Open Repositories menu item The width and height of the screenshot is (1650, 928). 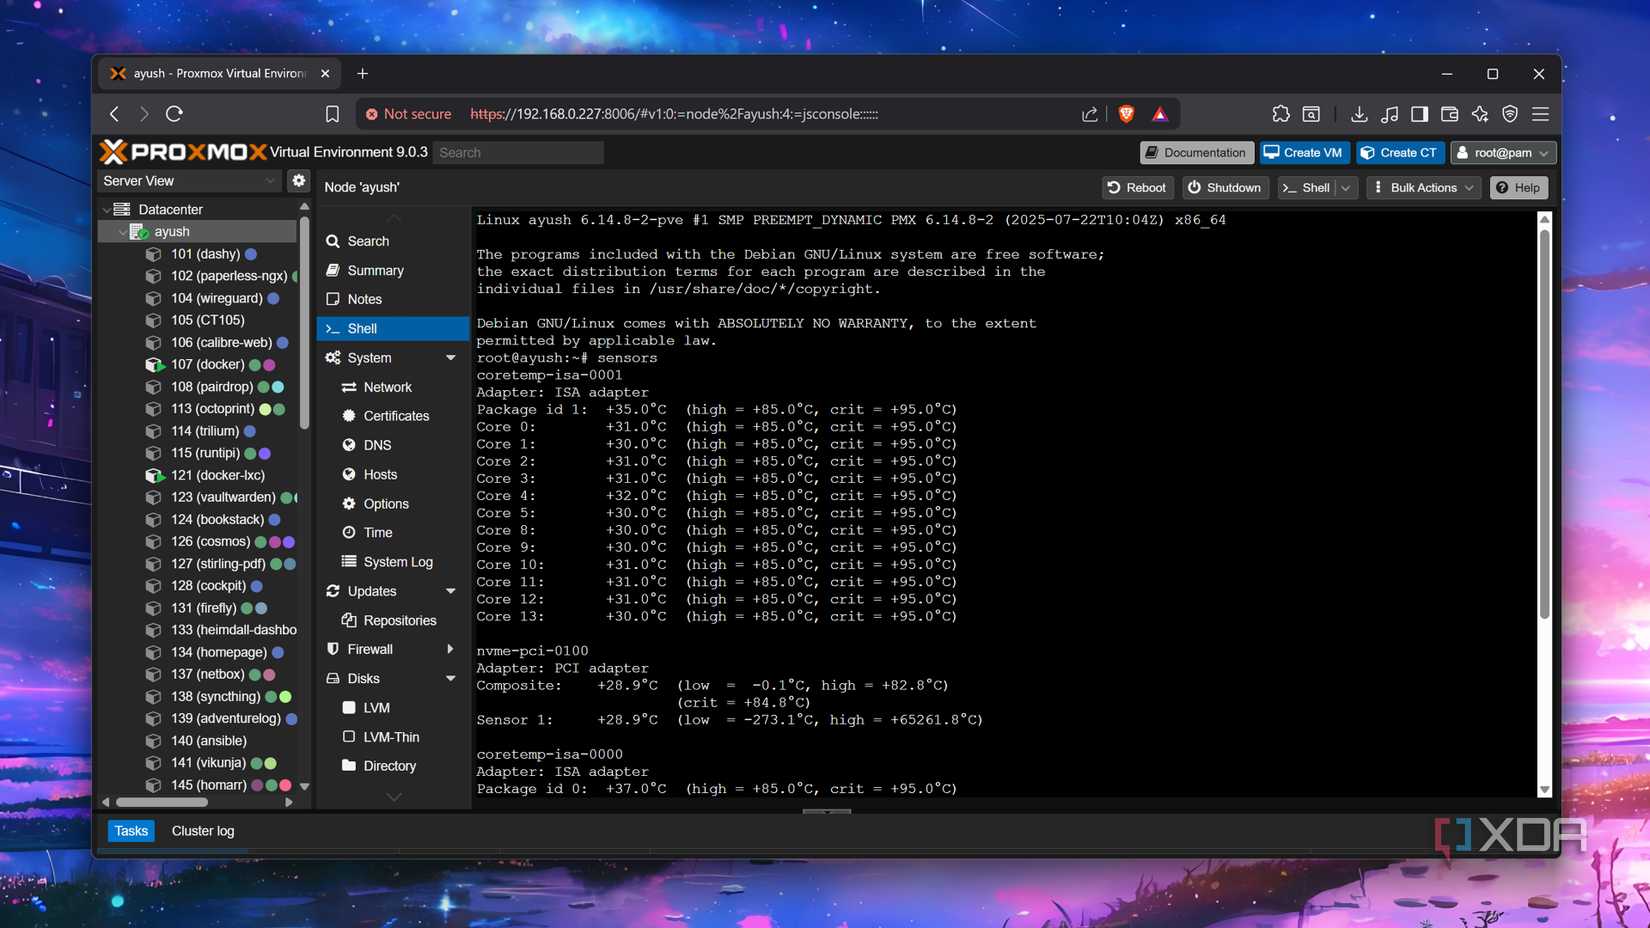(x=393, y=620)
